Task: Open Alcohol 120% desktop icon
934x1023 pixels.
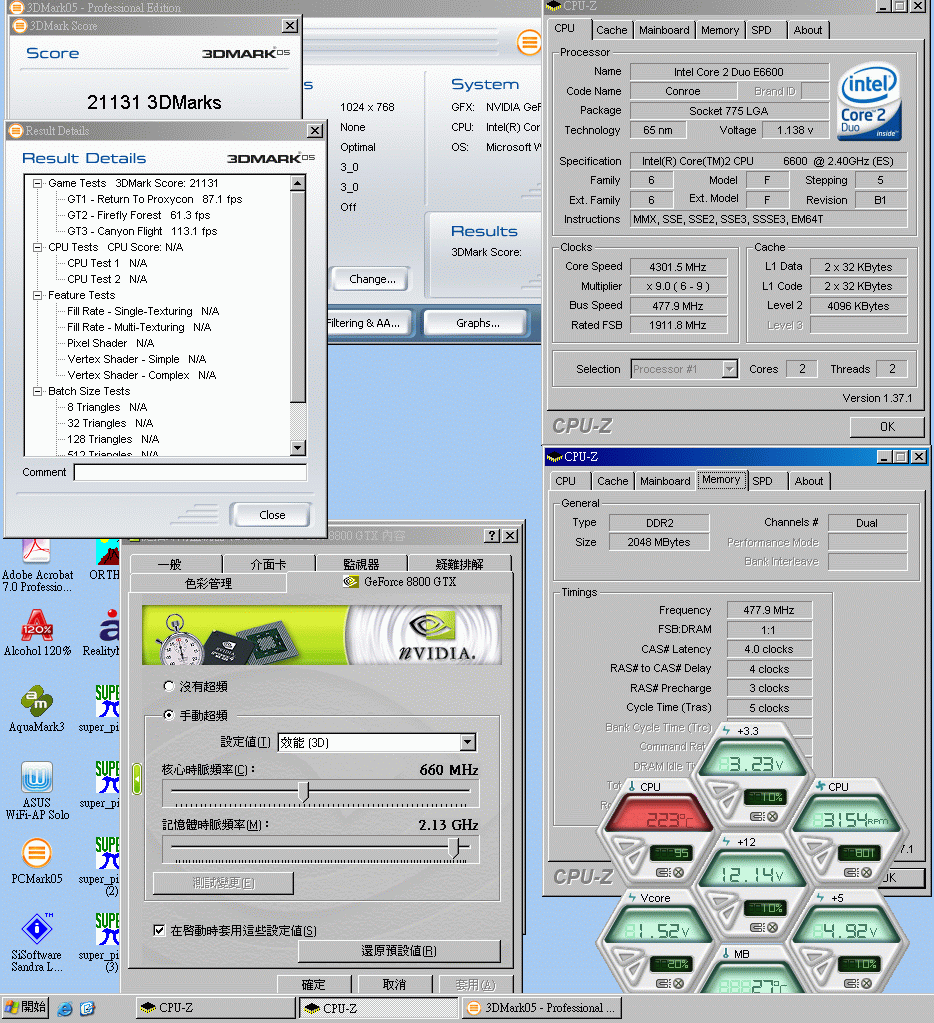Action: (x=37, y=633)
